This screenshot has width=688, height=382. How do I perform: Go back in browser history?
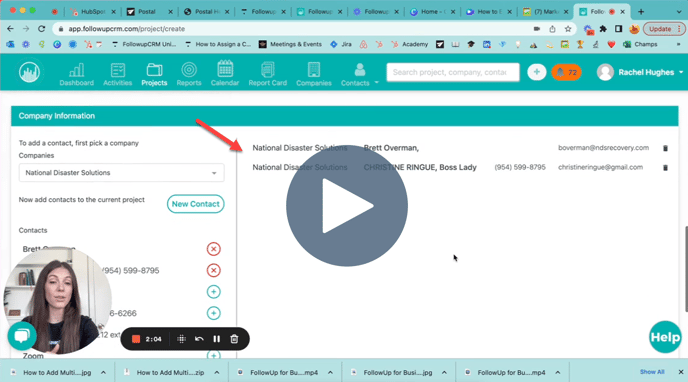pos(10,29)
